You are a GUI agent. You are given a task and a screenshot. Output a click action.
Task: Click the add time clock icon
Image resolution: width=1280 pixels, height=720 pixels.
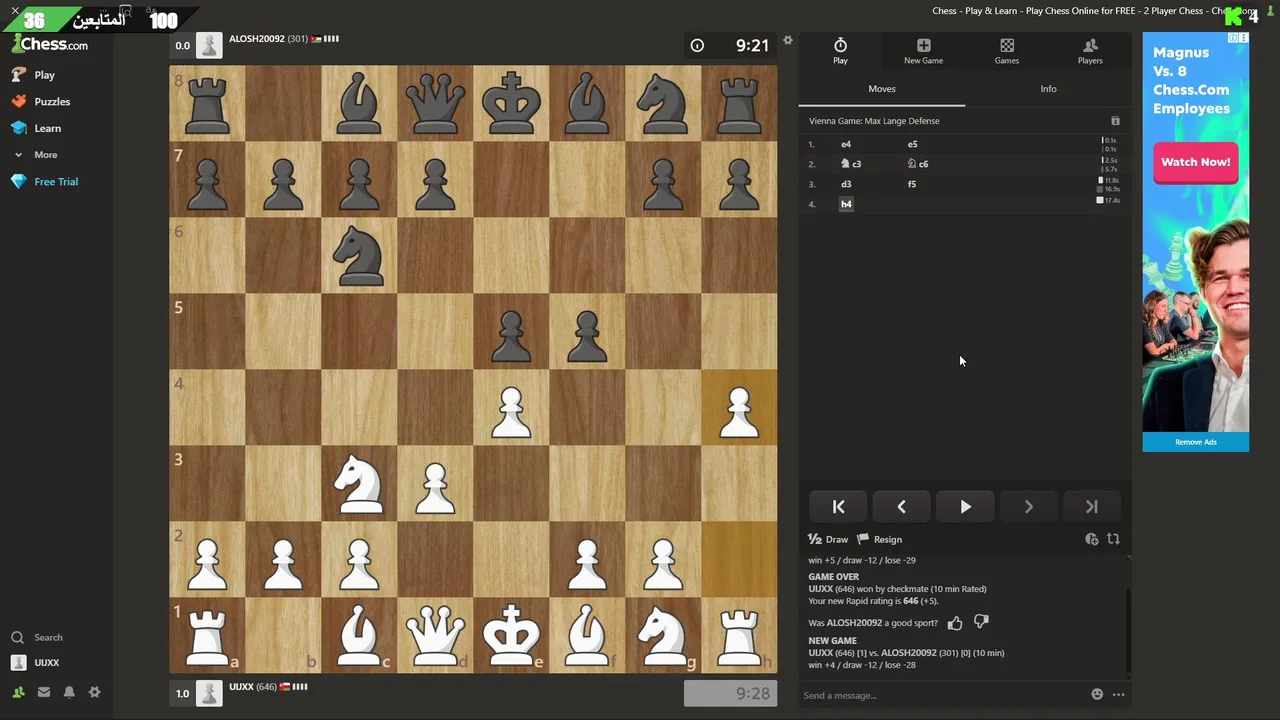(x=1092, y=539)
